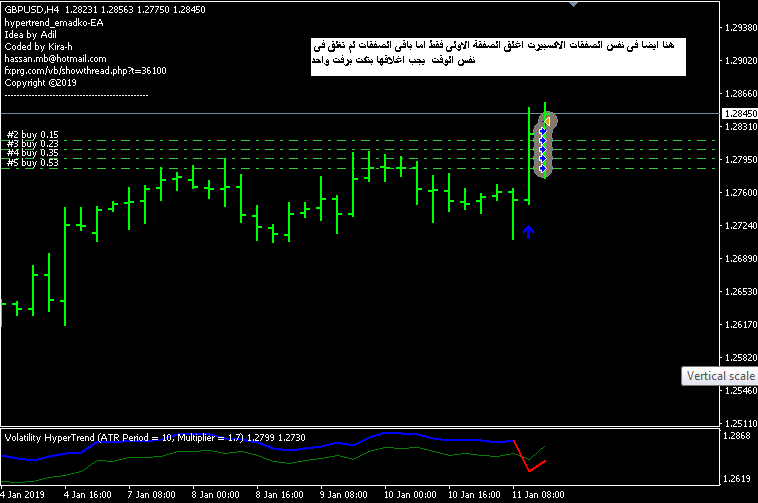Select the #2 buy 0.15 order label

tap(33, 135)
